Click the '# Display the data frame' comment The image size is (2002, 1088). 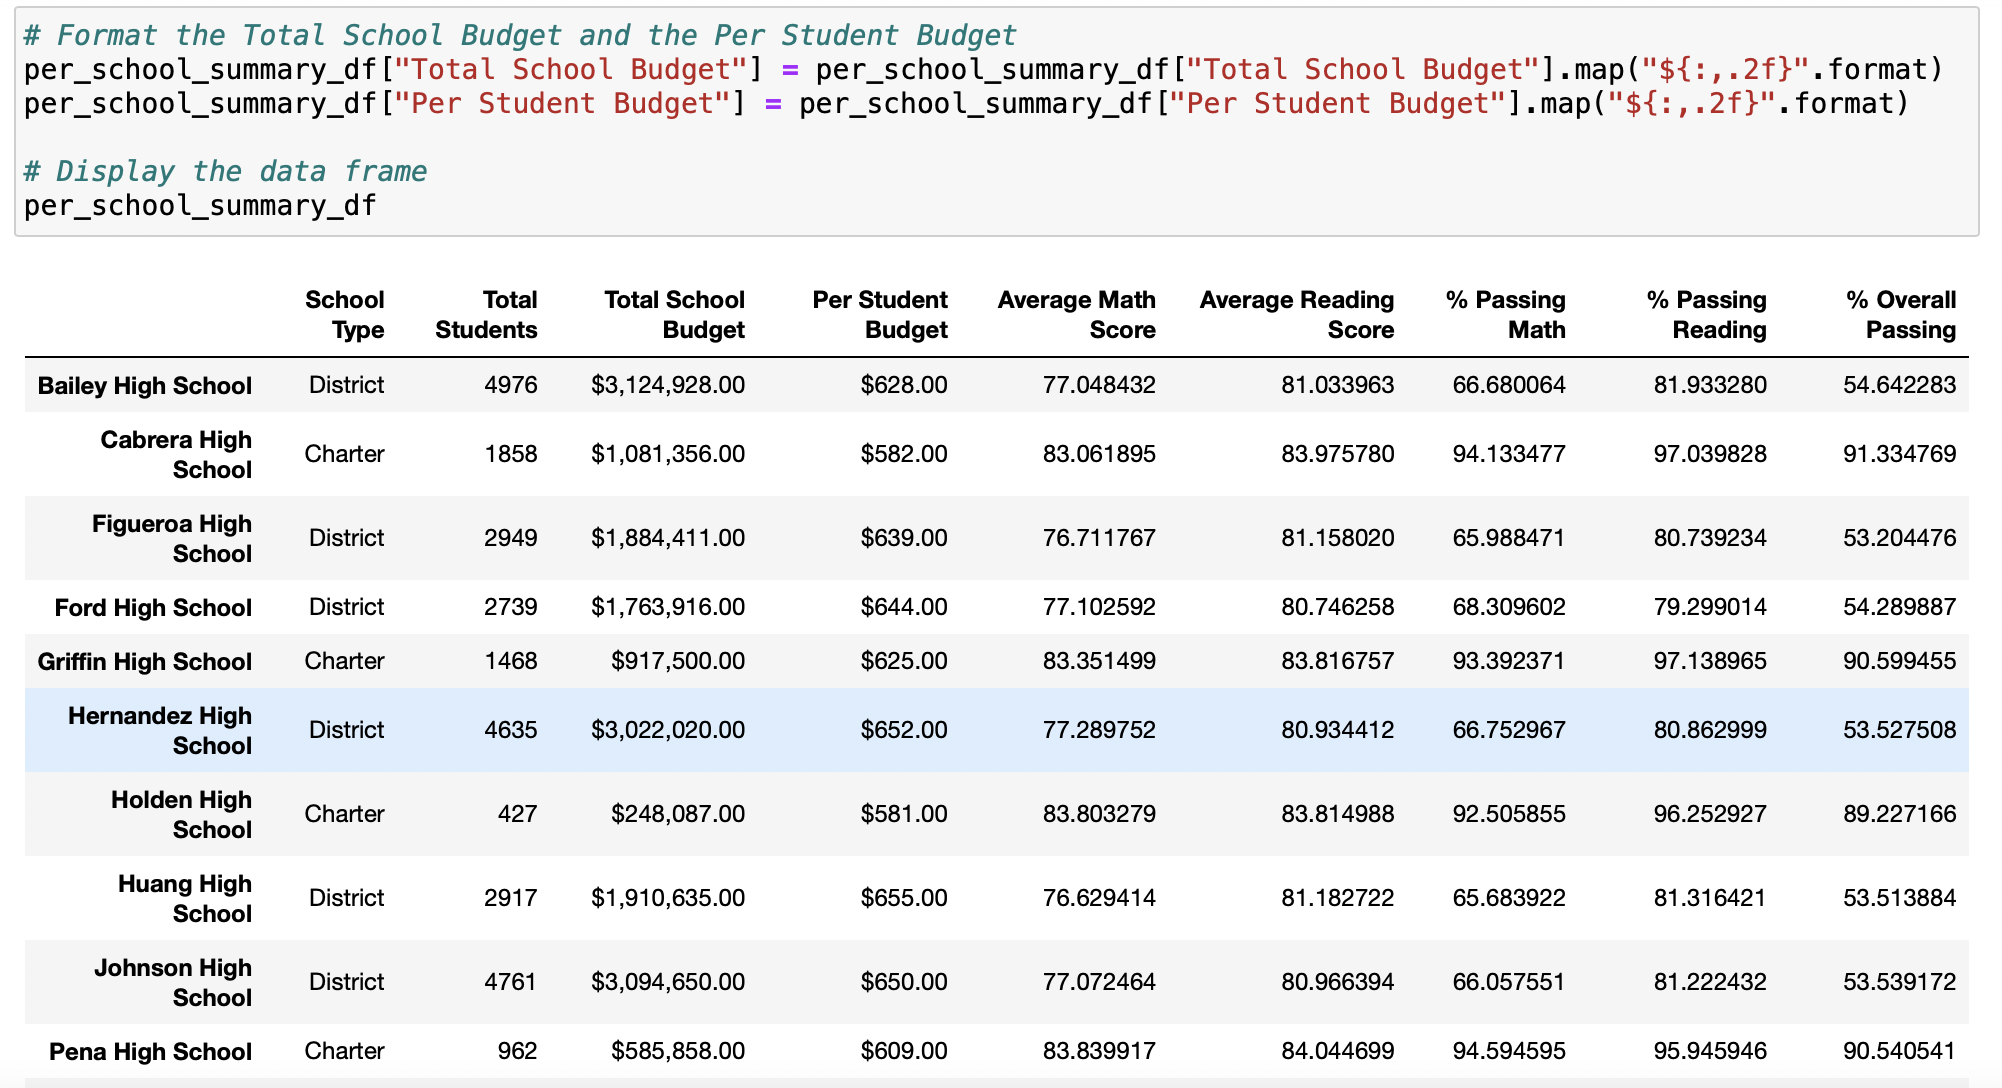(225, 171)
